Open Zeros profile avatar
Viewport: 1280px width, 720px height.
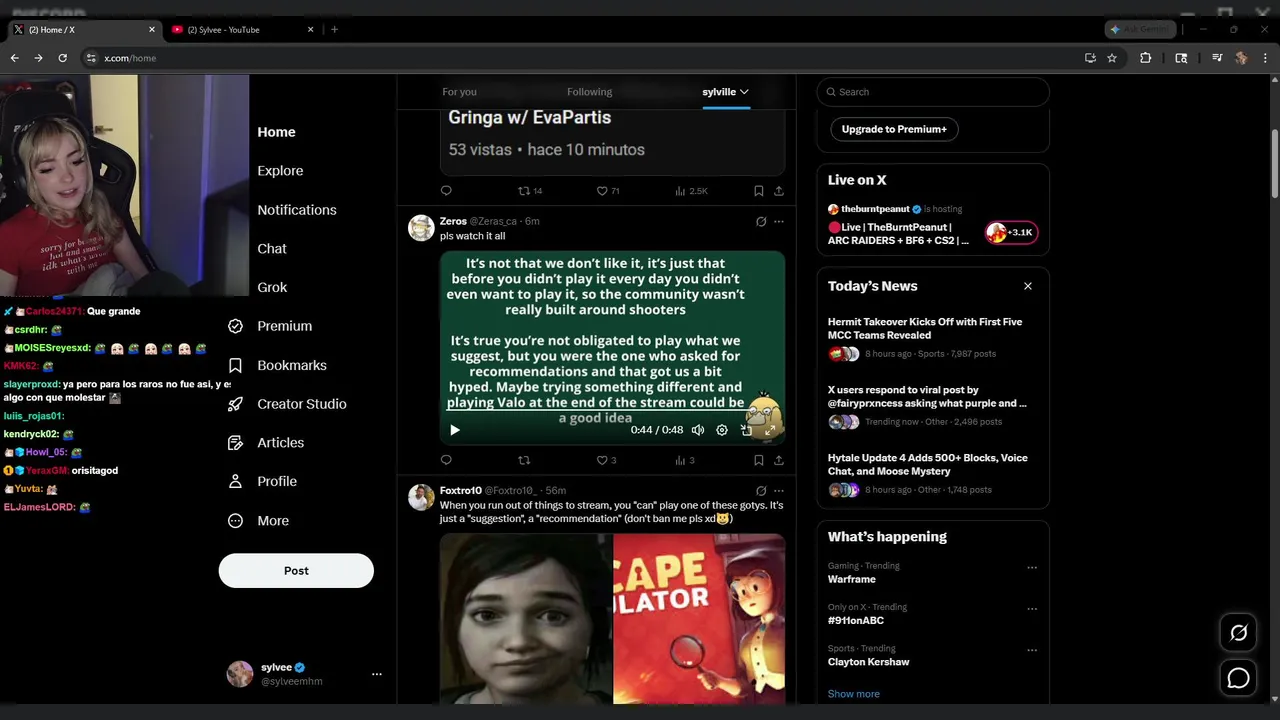tap(421, 227)
